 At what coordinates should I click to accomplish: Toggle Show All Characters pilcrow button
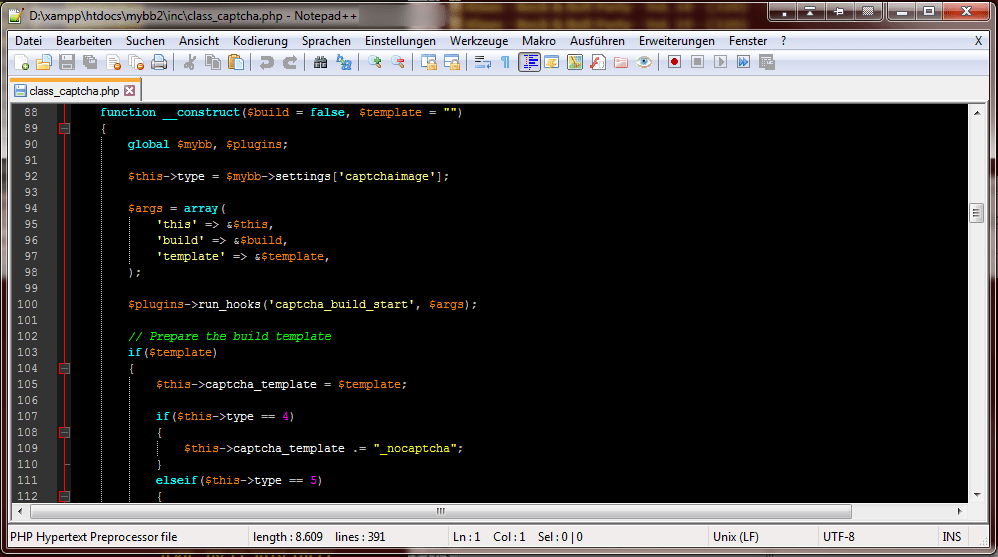[505, 62]
